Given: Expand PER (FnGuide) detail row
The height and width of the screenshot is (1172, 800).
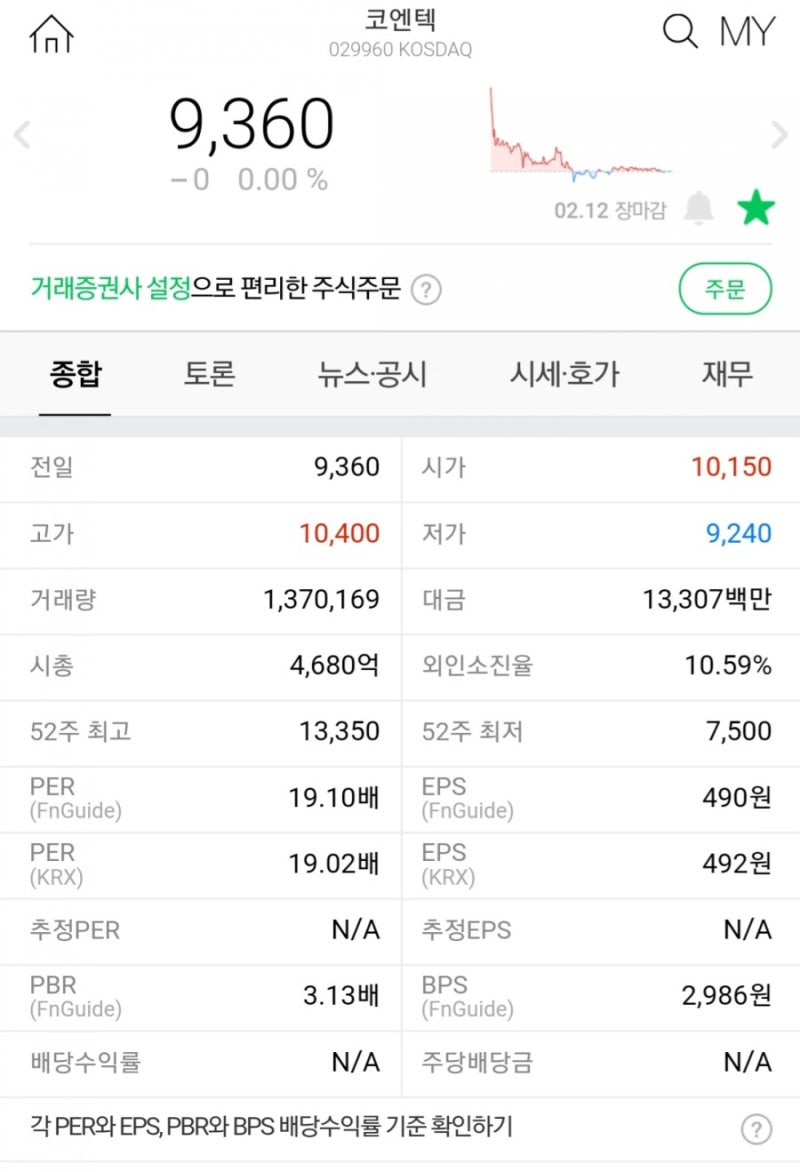Looking at the screenshot, I should point(200,797).
